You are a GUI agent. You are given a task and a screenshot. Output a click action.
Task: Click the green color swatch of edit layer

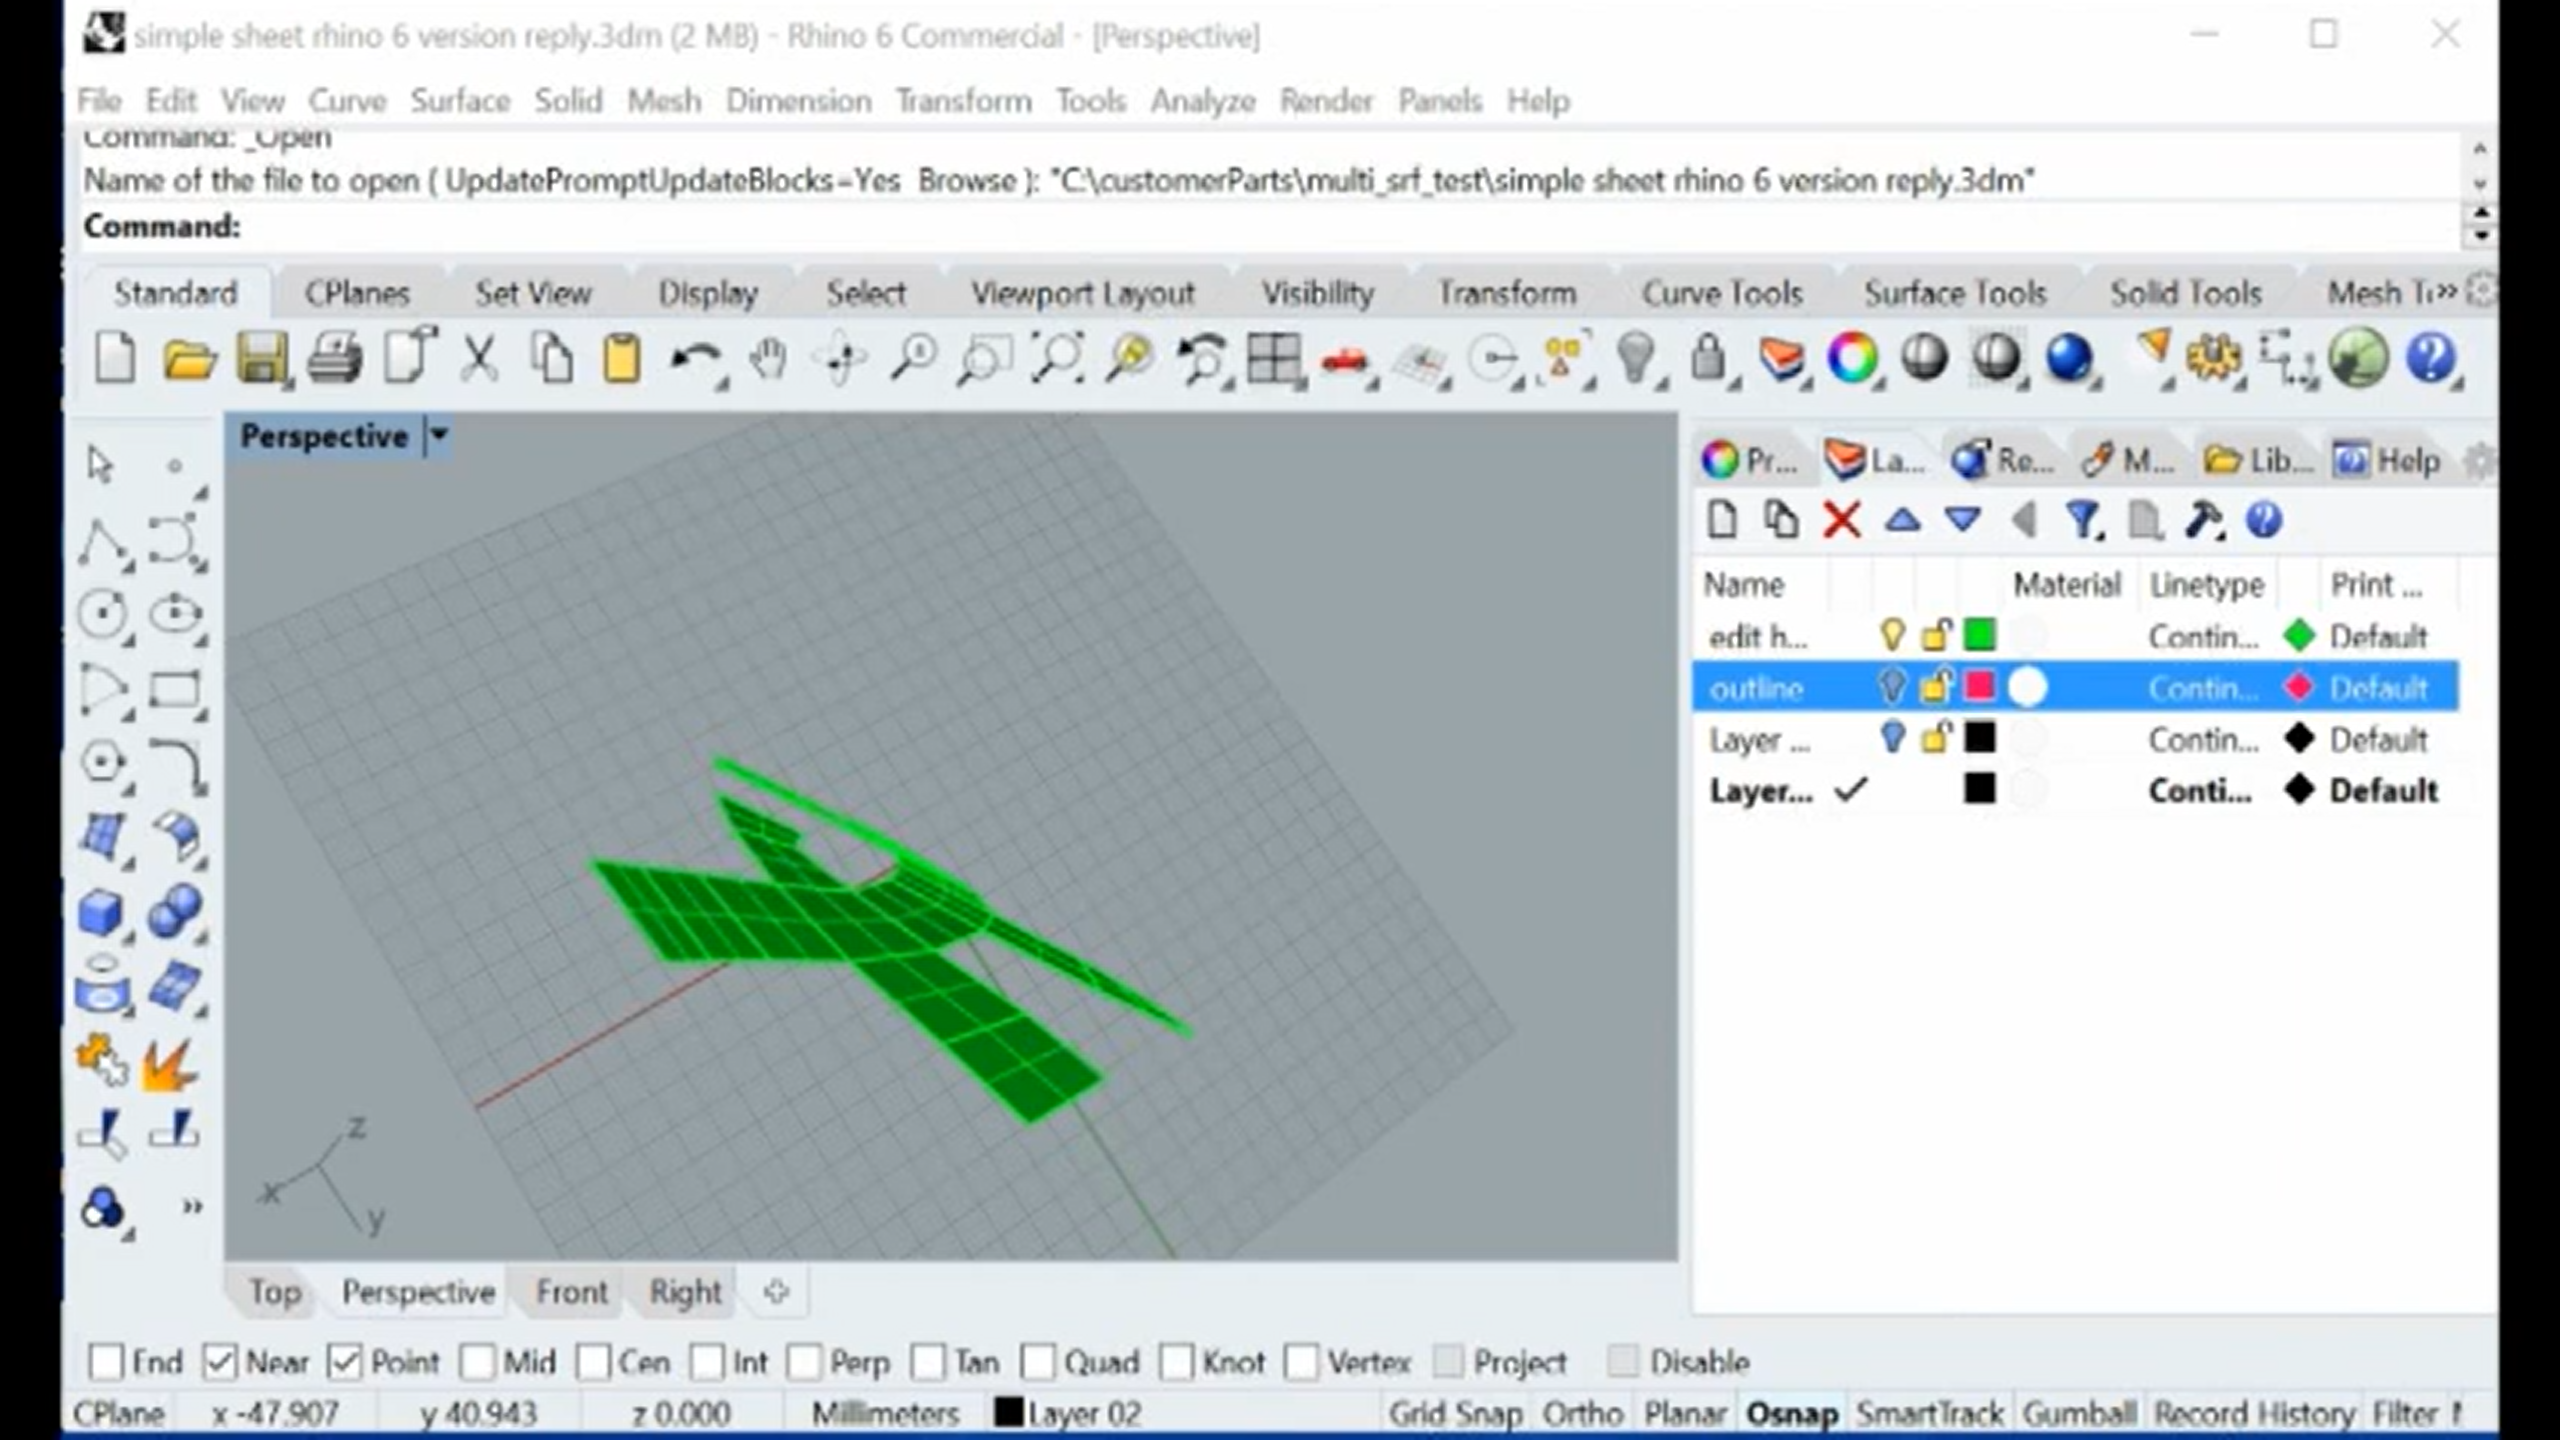click(x=1979, y=635)
